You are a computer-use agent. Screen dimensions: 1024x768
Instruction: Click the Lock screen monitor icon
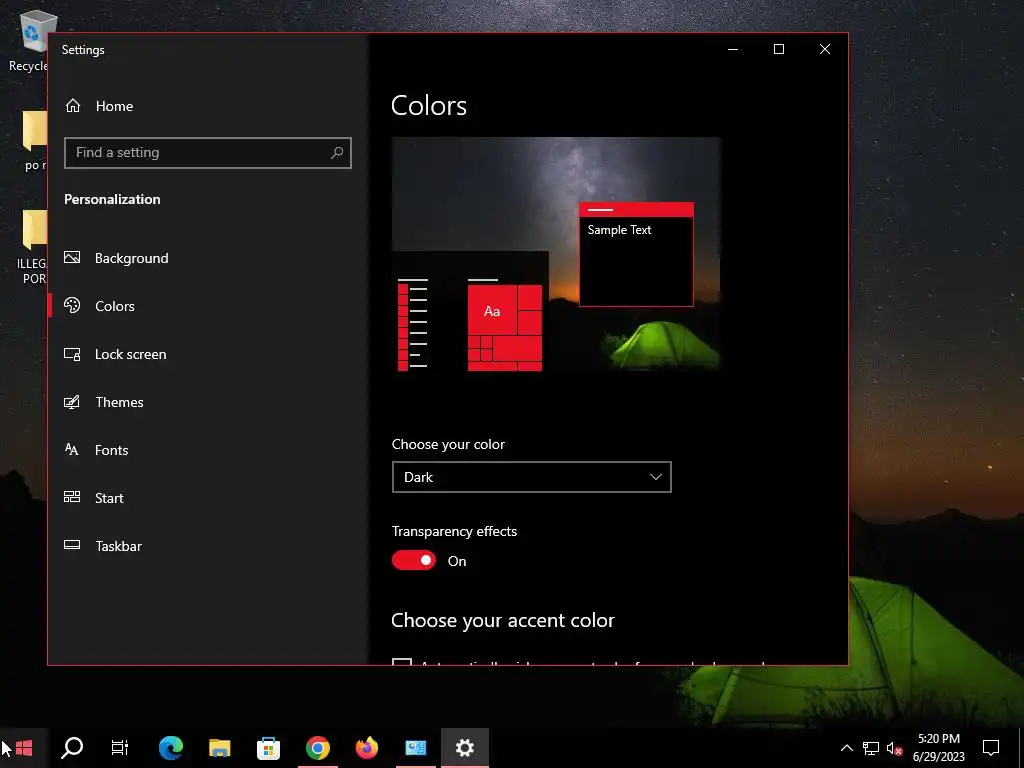pos(72,354)
